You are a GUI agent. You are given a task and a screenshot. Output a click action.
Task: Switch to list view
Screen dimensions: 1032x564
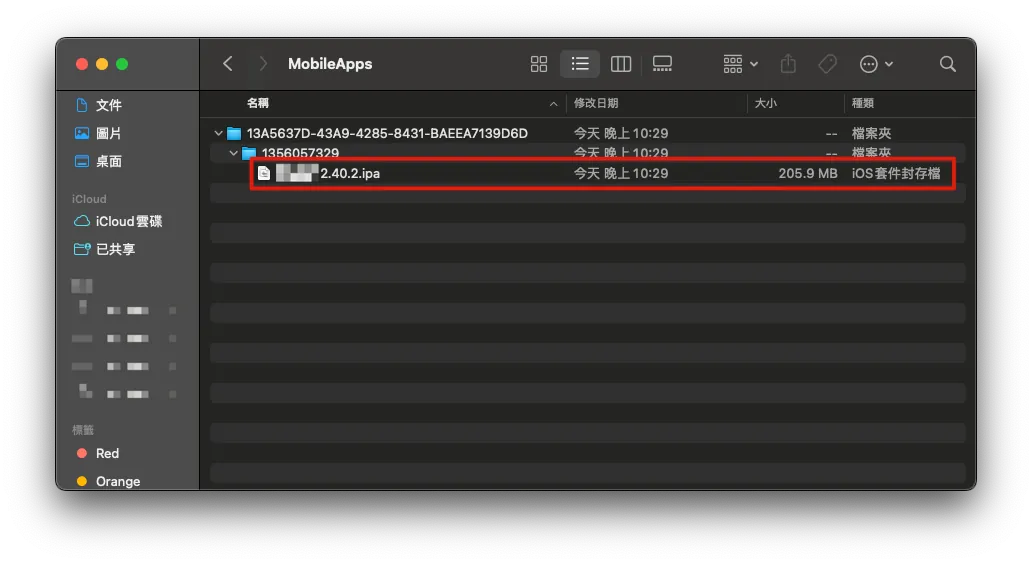pos(580,64)
